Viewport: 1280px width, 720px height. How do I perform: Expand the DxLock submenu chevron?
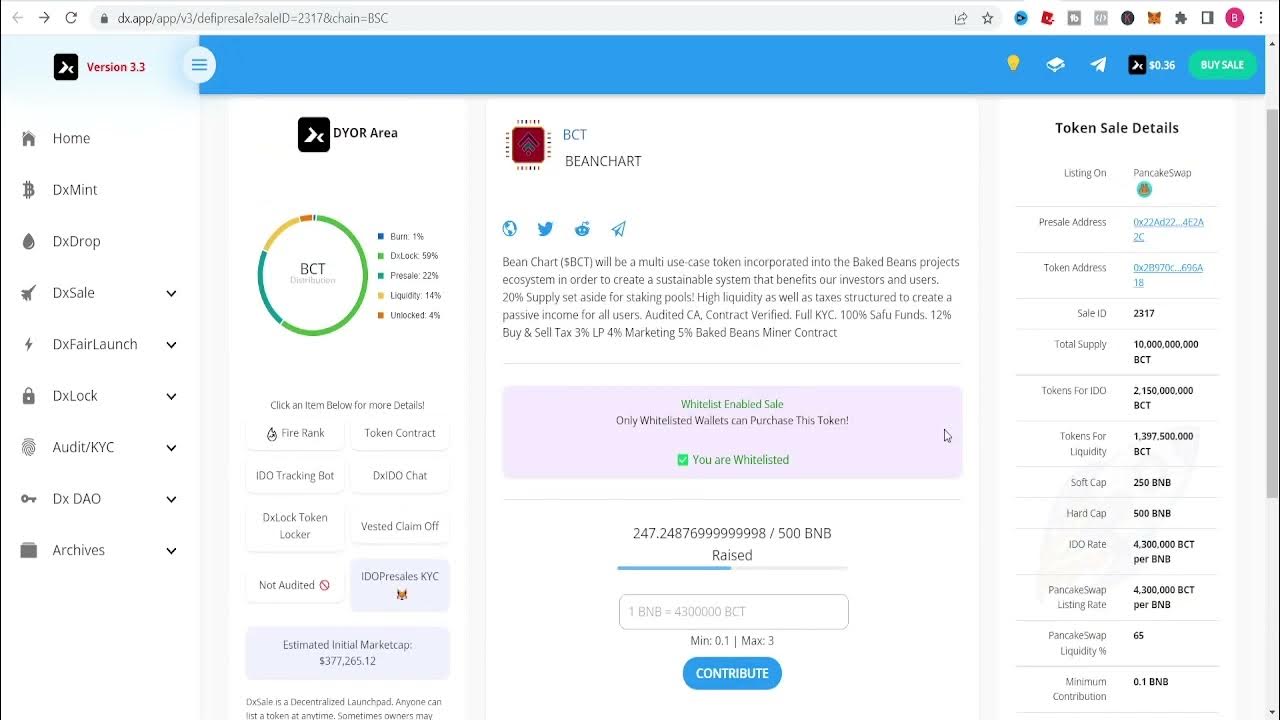tap(171, 396)
